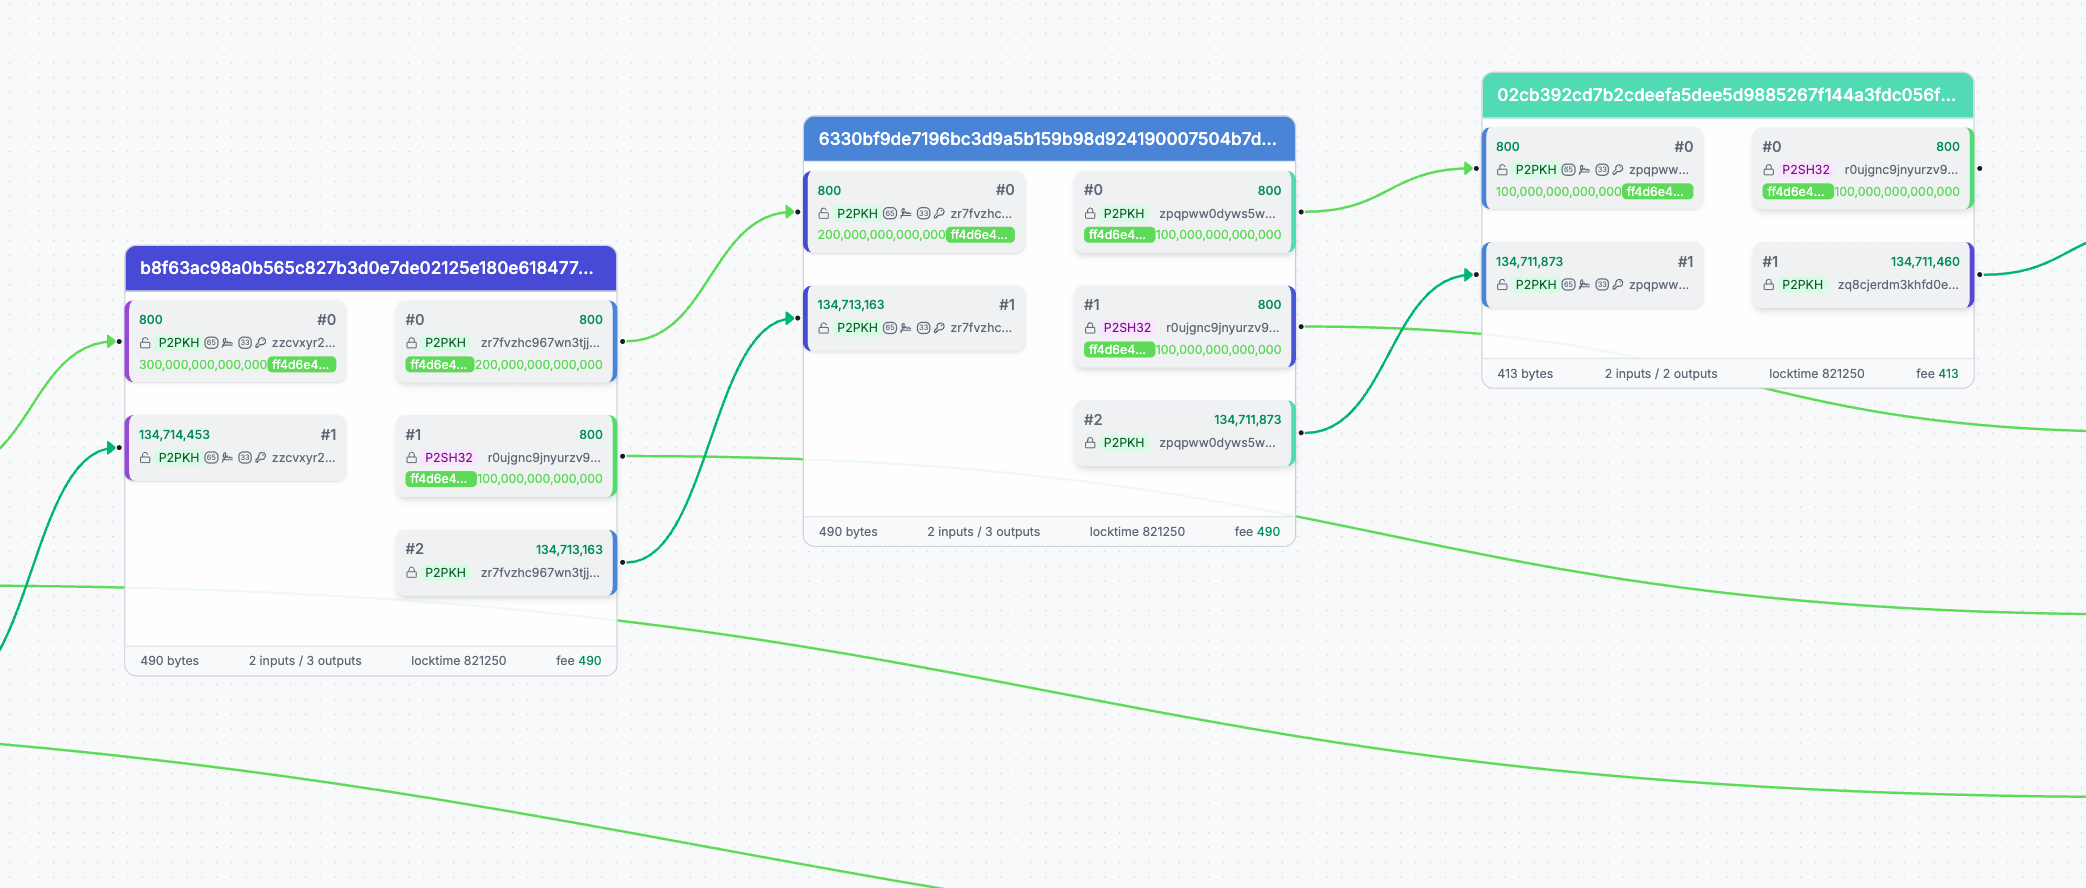
Task: Click P2SH32 badge on 02cb392 output #0
Action: (x=1805, y=170)
